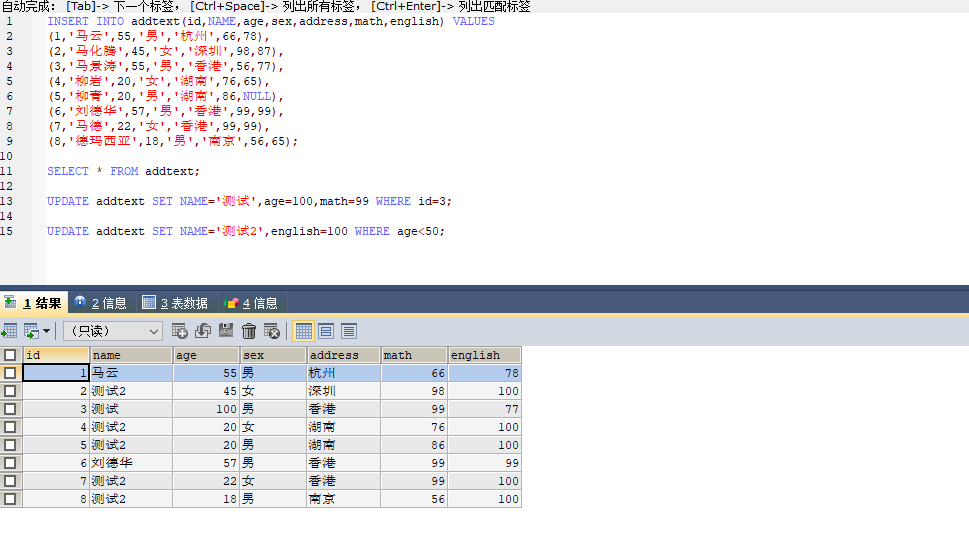Click the export result set icon
Screen dimensions: 969x536
[x=10, y=331]
